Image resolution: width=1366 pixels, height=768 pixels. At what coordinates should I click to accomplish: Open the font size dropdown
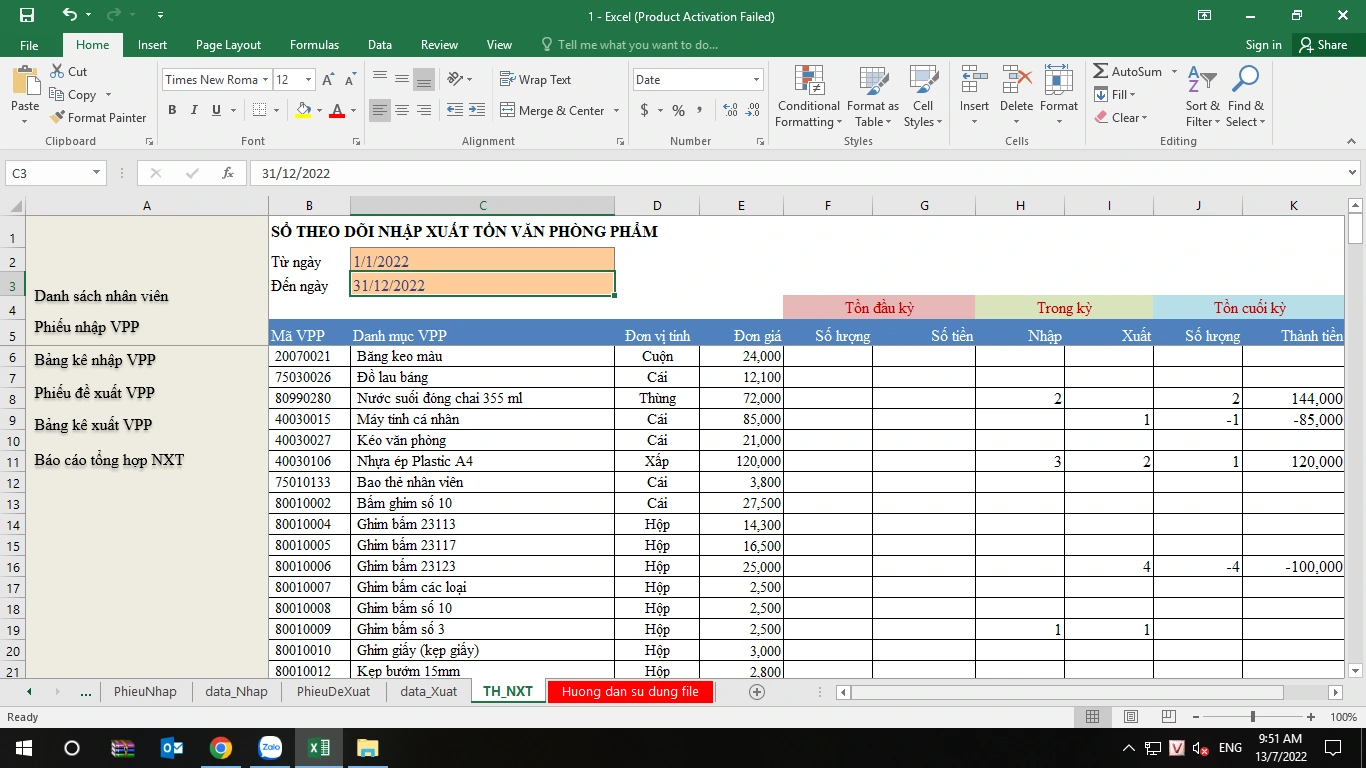[x=308, y=80]
